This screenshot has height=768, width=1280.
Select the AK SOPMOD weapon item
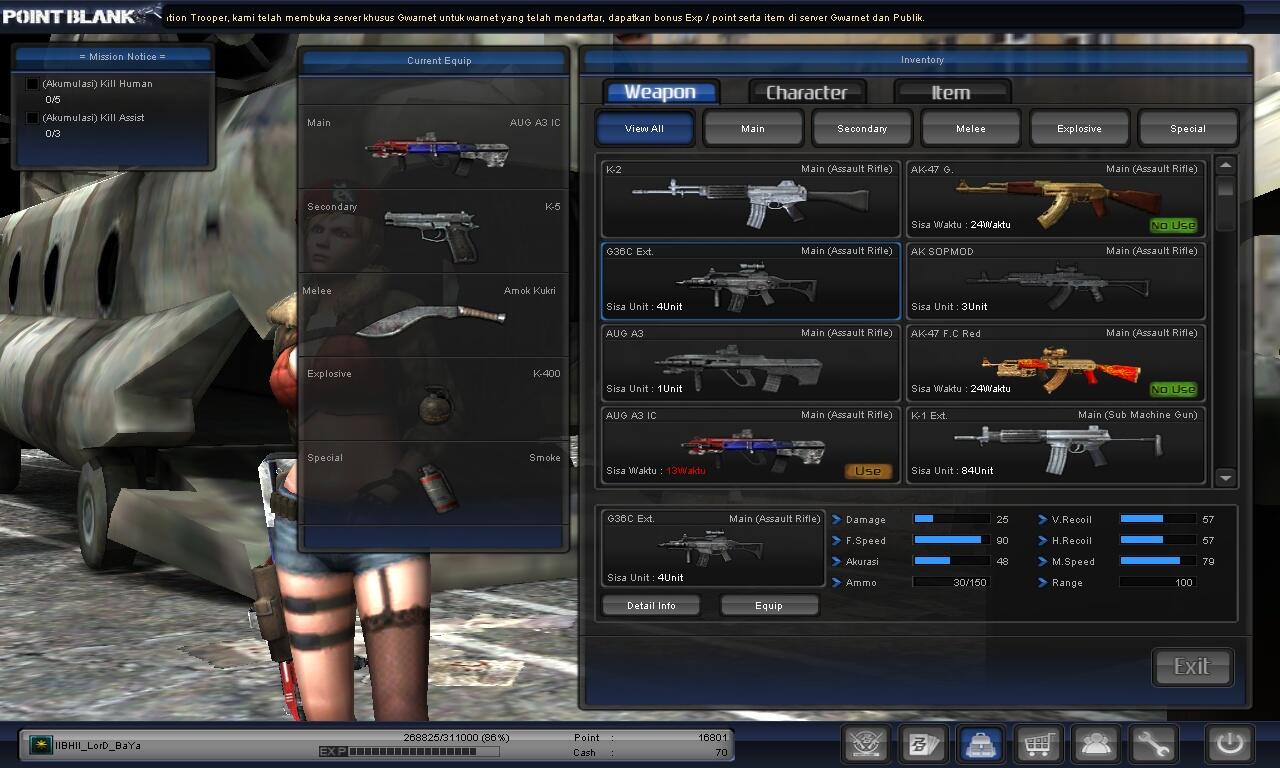tap(1055, 280)
